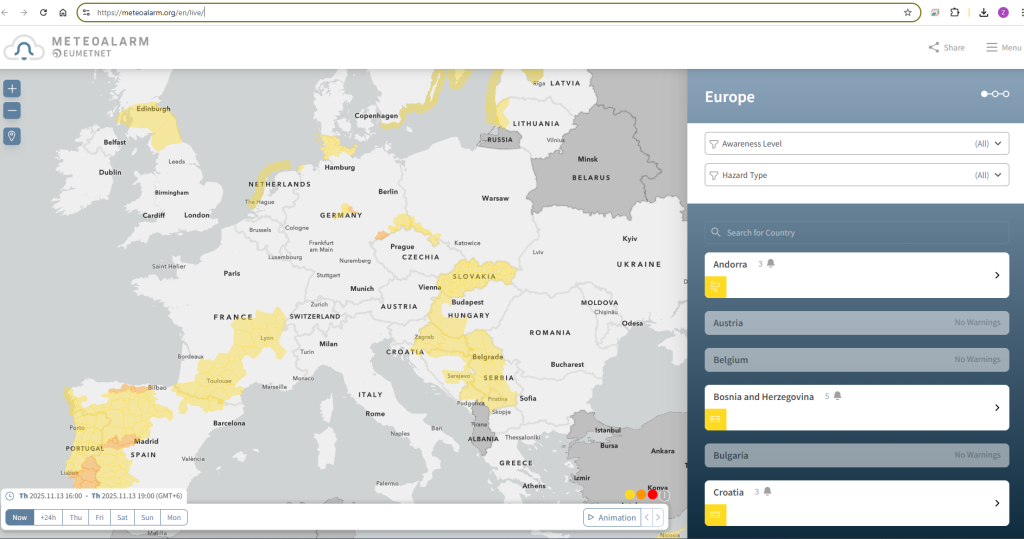Open the browser Extensions puzzle icon
The height and width of the screenshot is (539, 1024).
coord(954,13)
